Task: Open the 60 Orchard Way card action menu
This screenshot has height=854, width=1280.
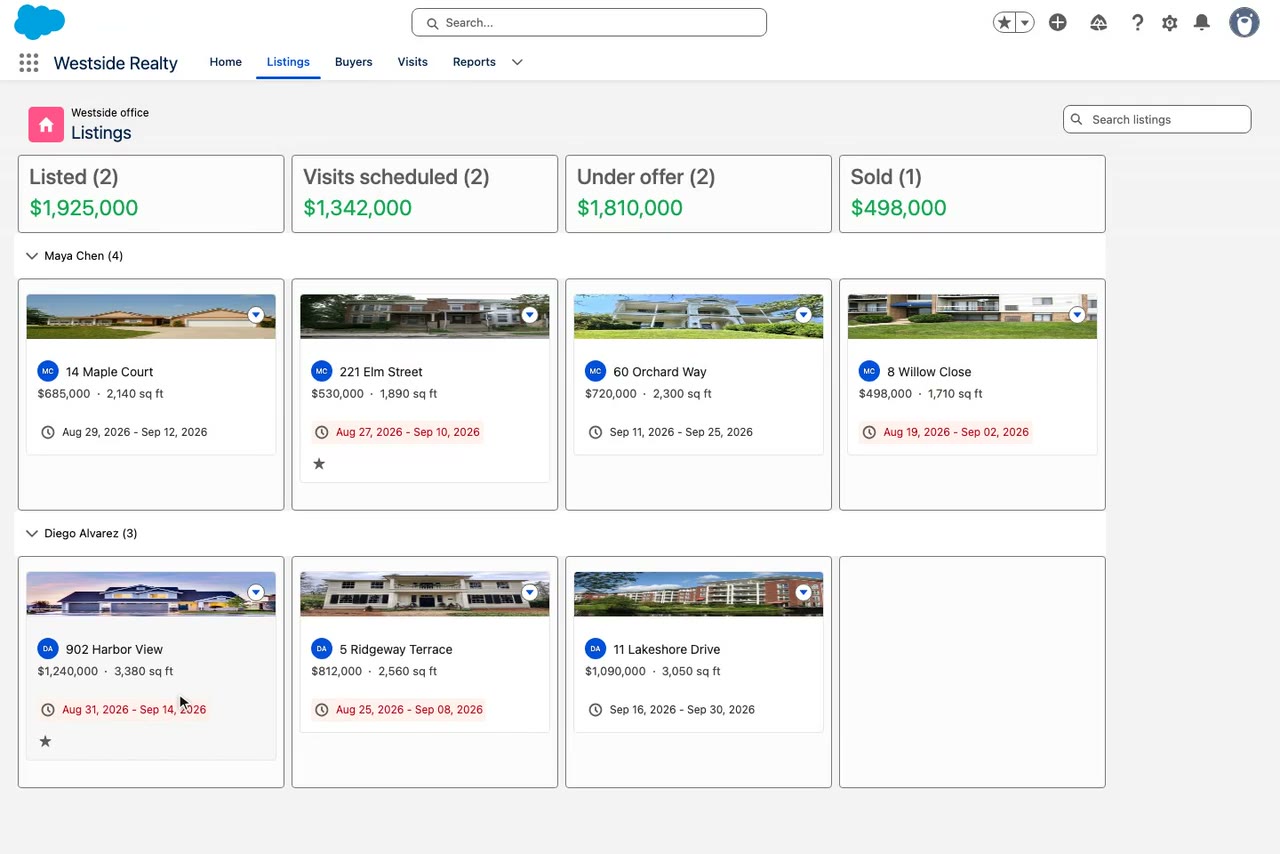Action: tap(803, 315)
